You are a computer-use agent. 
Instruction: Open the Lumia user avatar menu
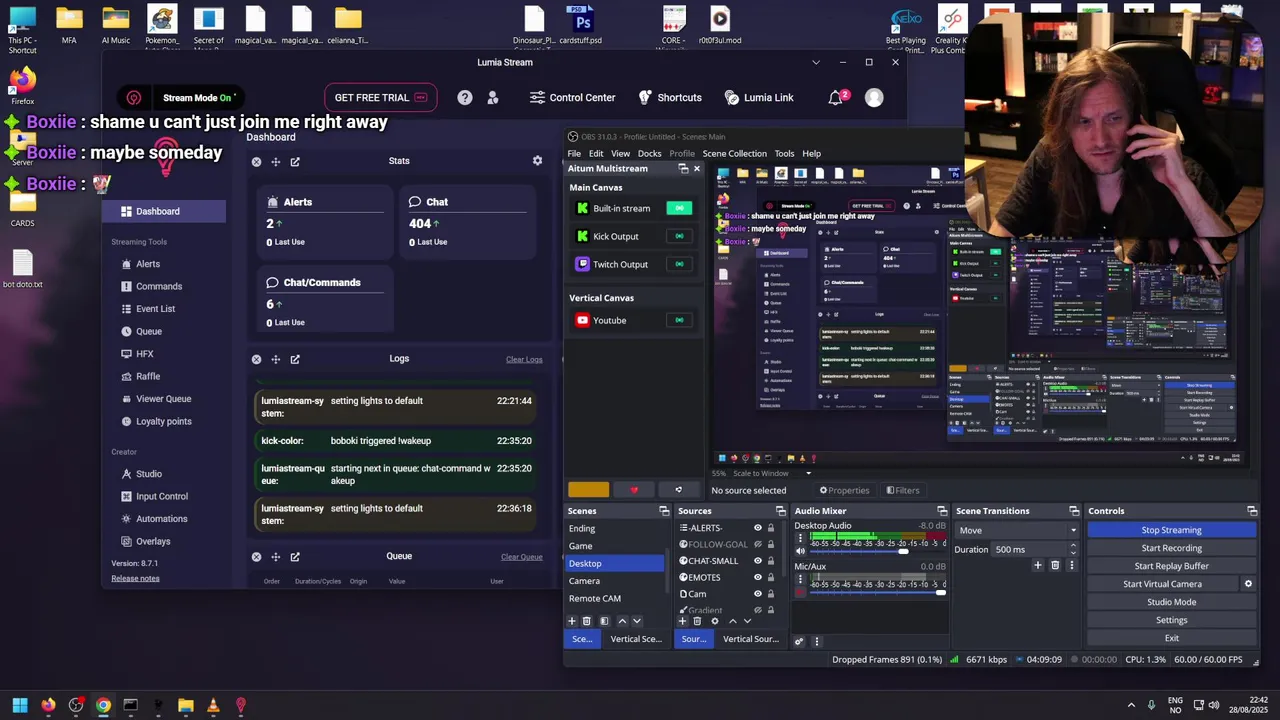pyautogui.click(x=874, y=97)
